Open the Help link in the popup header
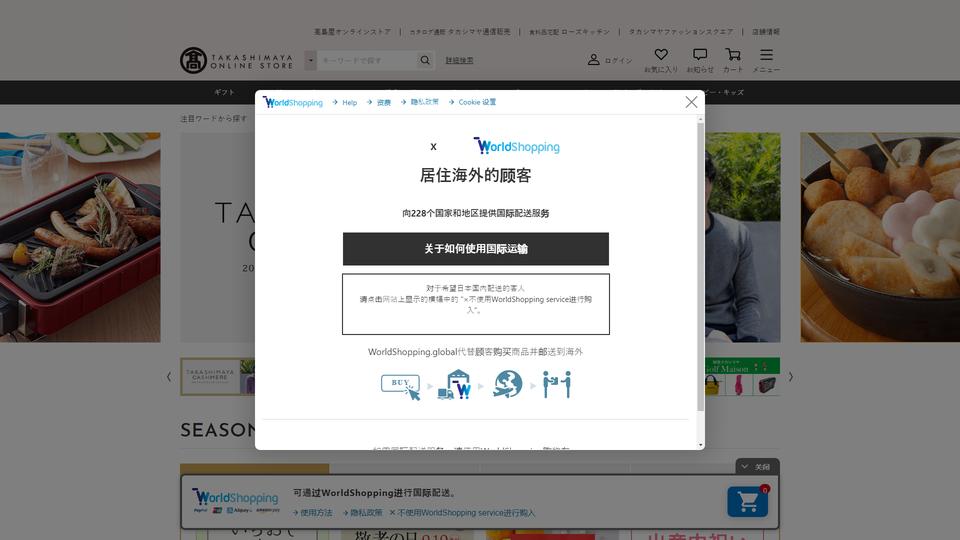Image resolution: width=960 pixels, height=540 pixels. pyautogui.click(x=349, y=103)
